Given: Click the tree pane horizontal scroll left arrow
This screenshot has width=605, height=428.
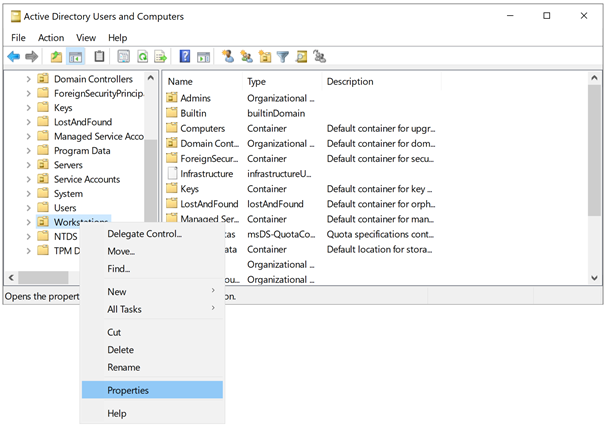Looking at the screenshot, I should [x=11, y=277].
